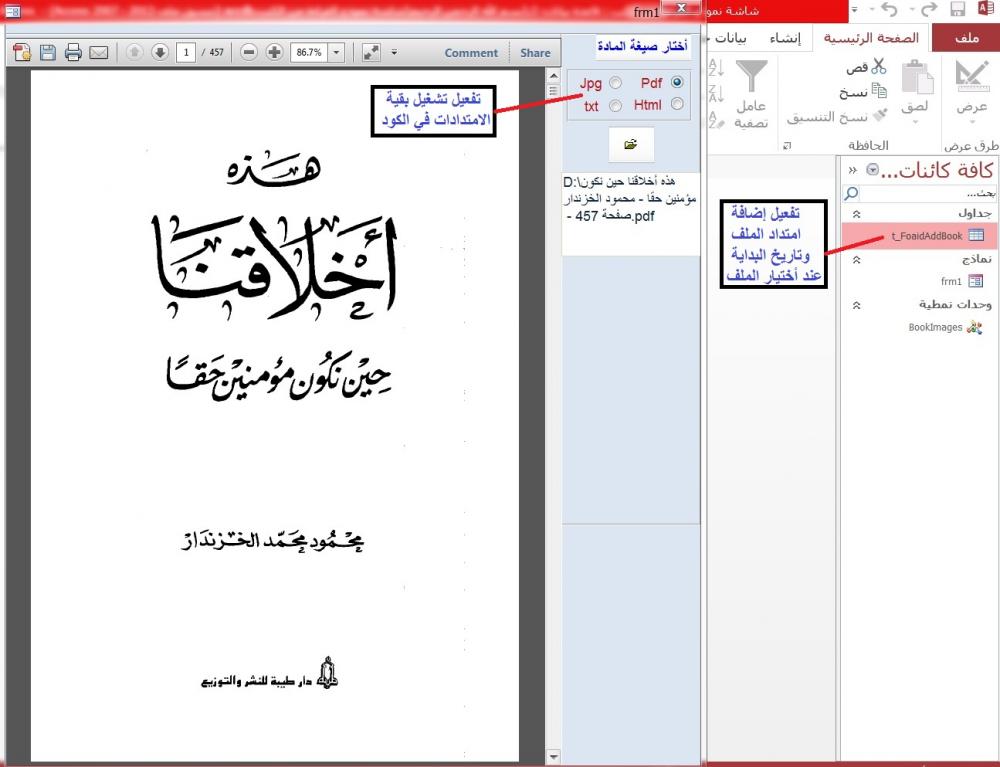Open the ملف (File) tab
Screen dimensions: 1000x767
tap(966, 38)
